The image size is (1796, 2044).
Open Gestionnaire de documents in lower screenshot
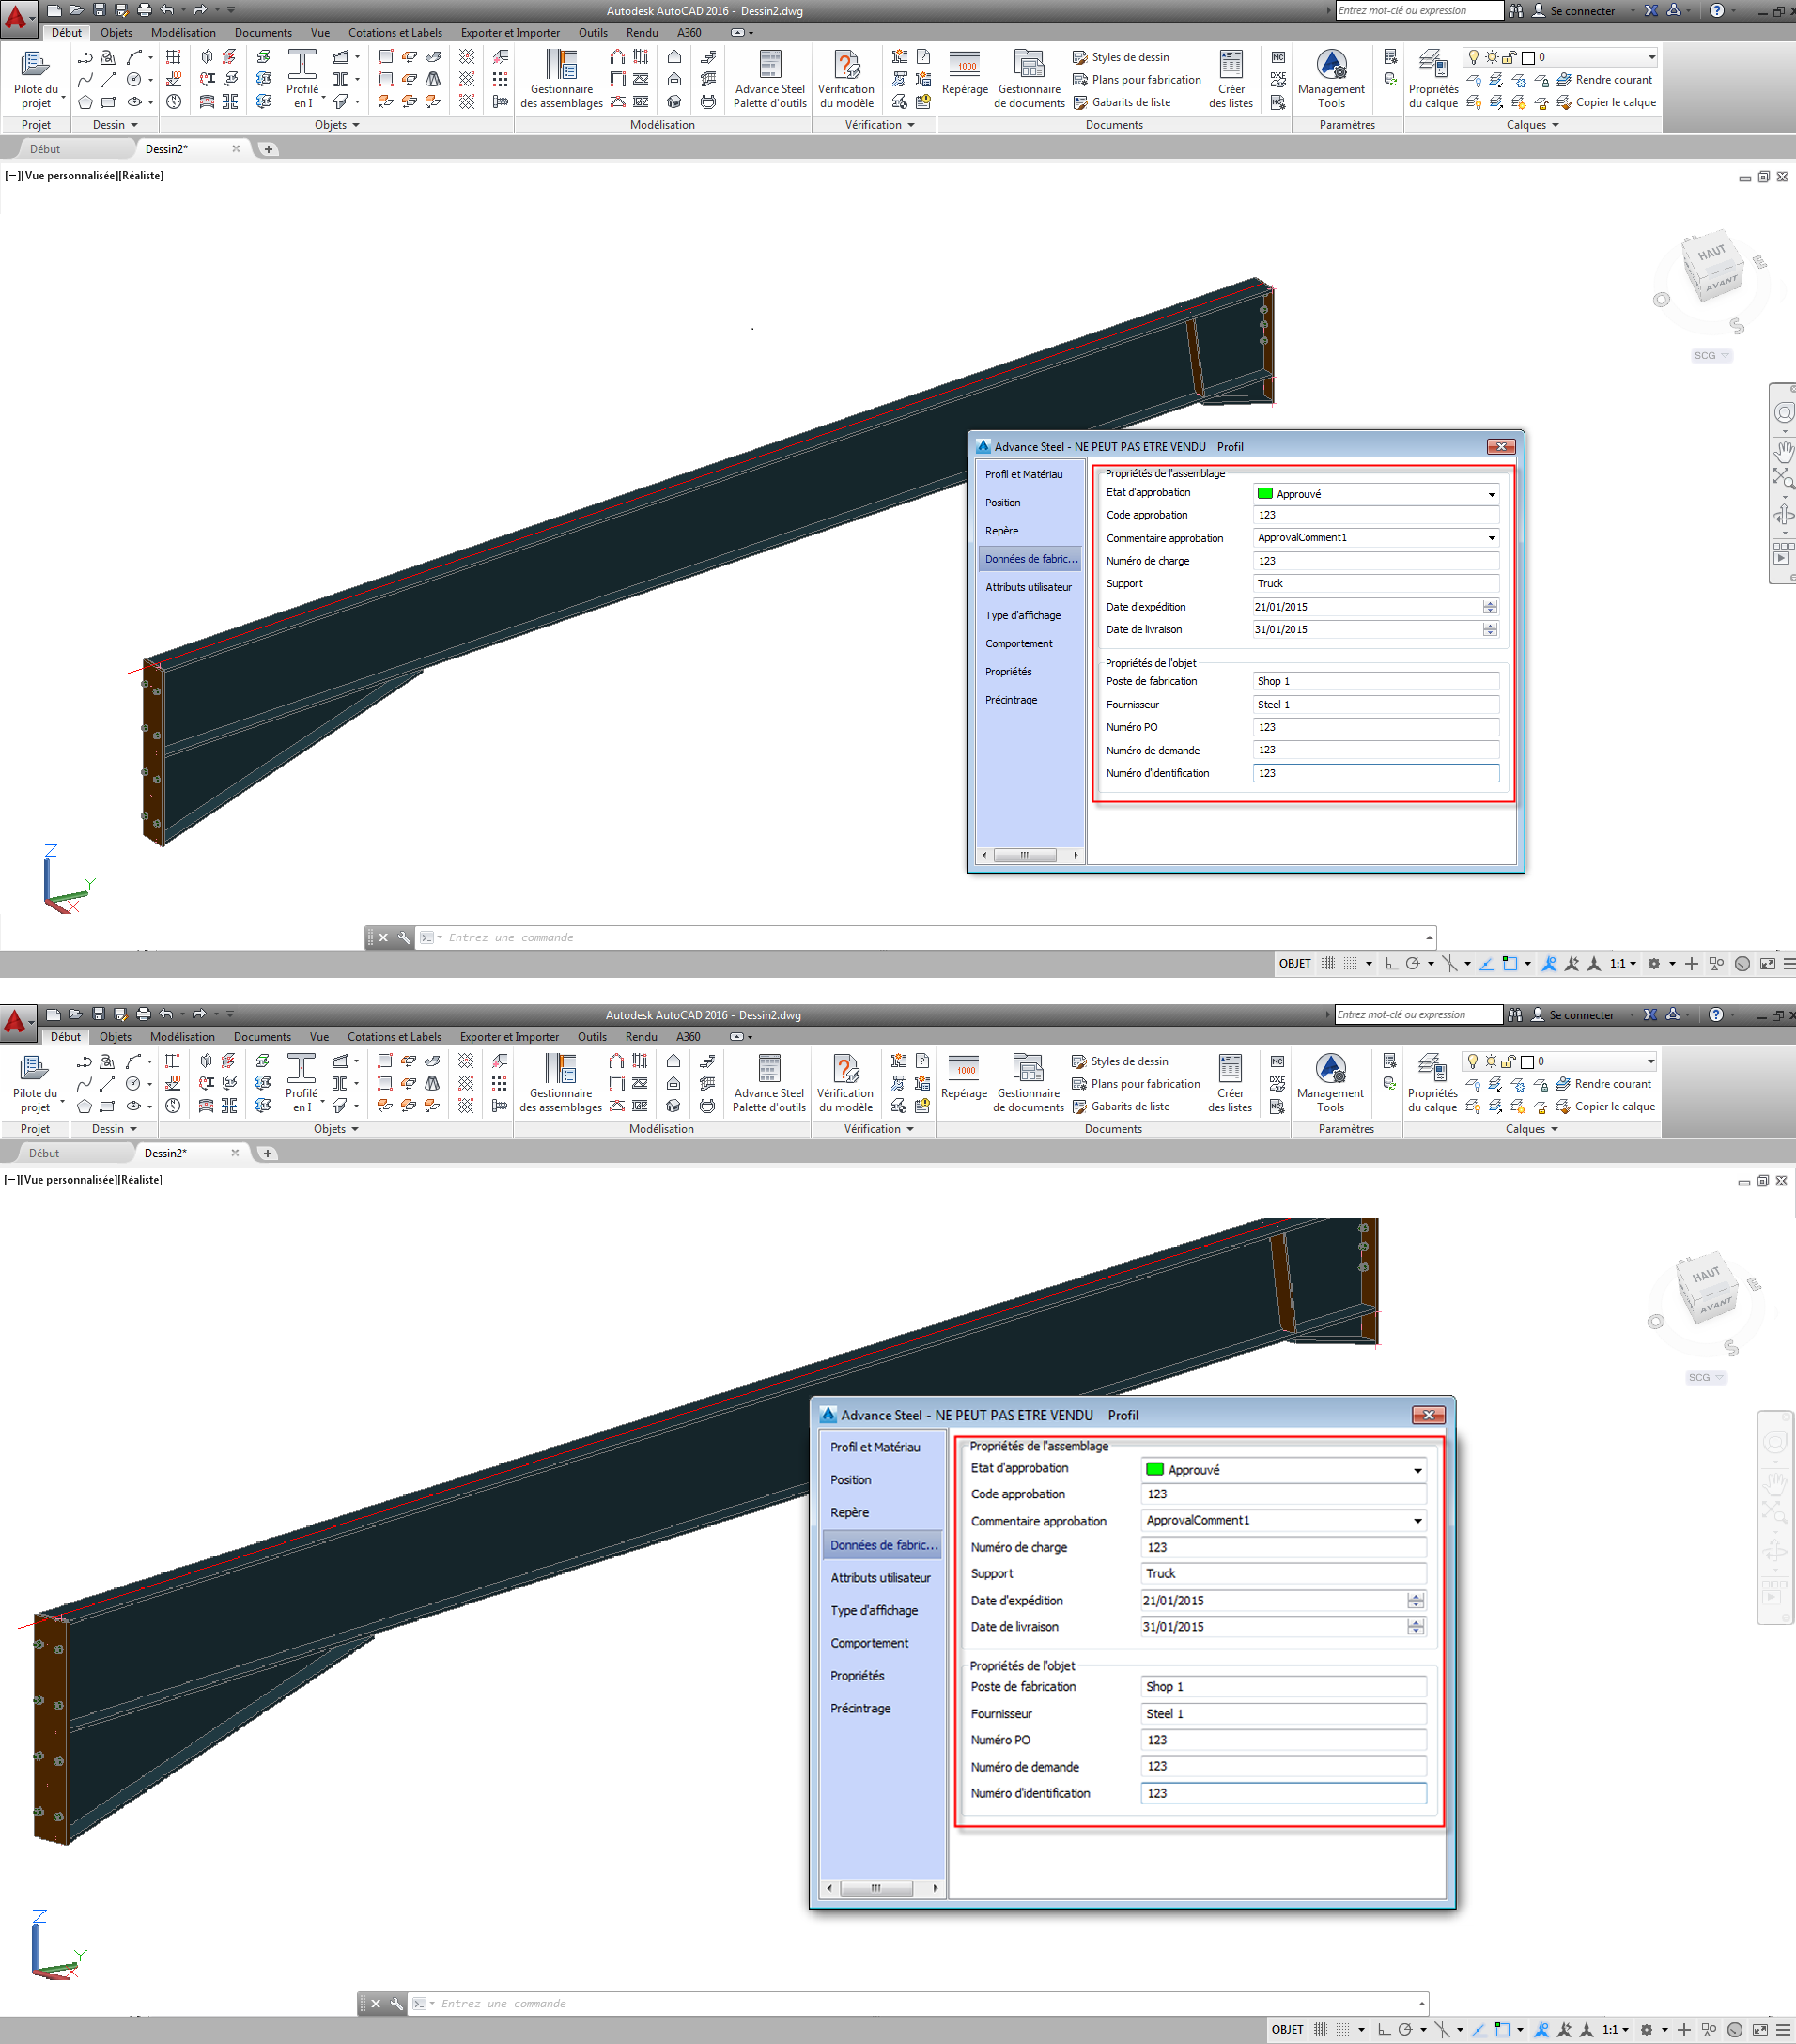click(1028, 1083)
